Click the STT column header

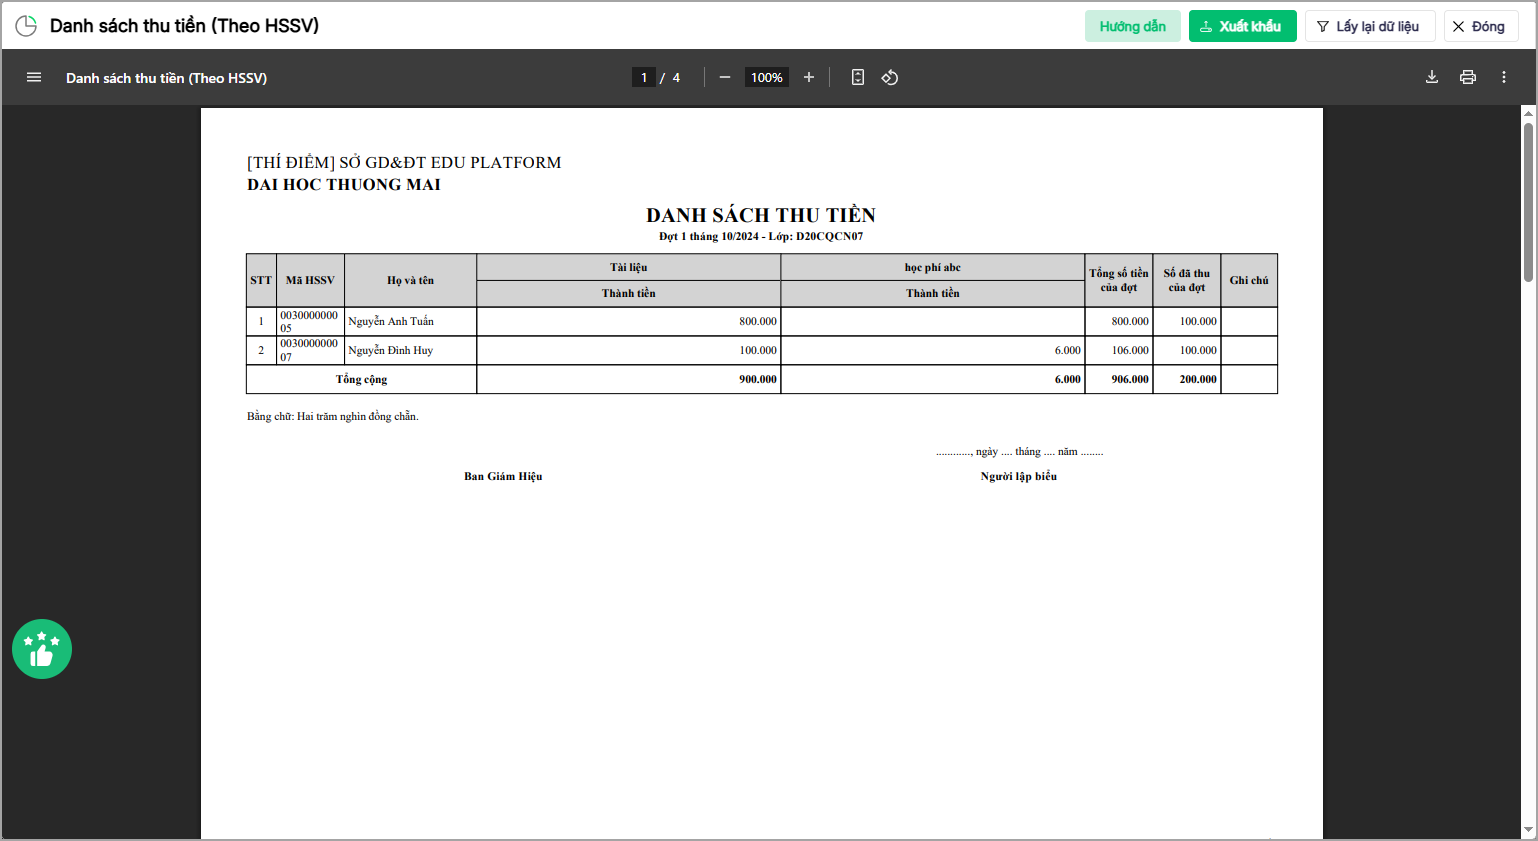(x=261, y=280)
